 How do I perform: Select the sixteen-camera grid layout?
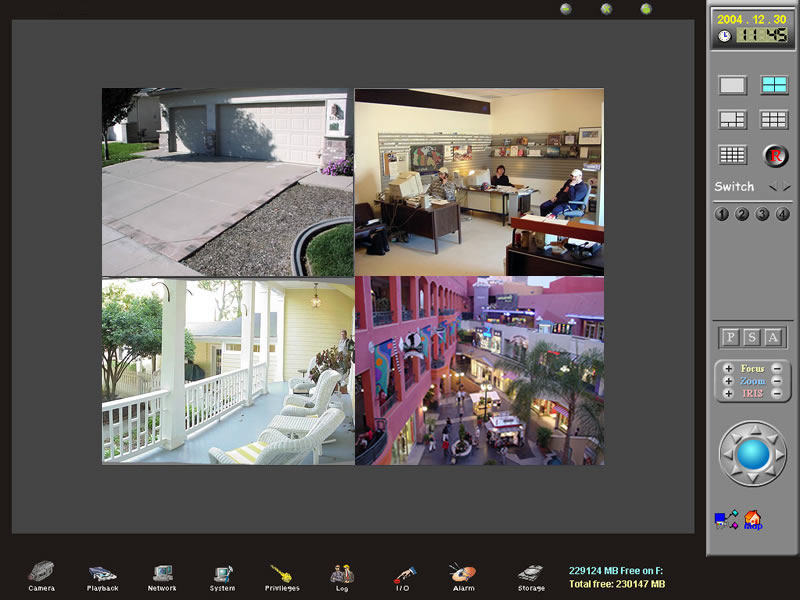click(x=733, y=155)
